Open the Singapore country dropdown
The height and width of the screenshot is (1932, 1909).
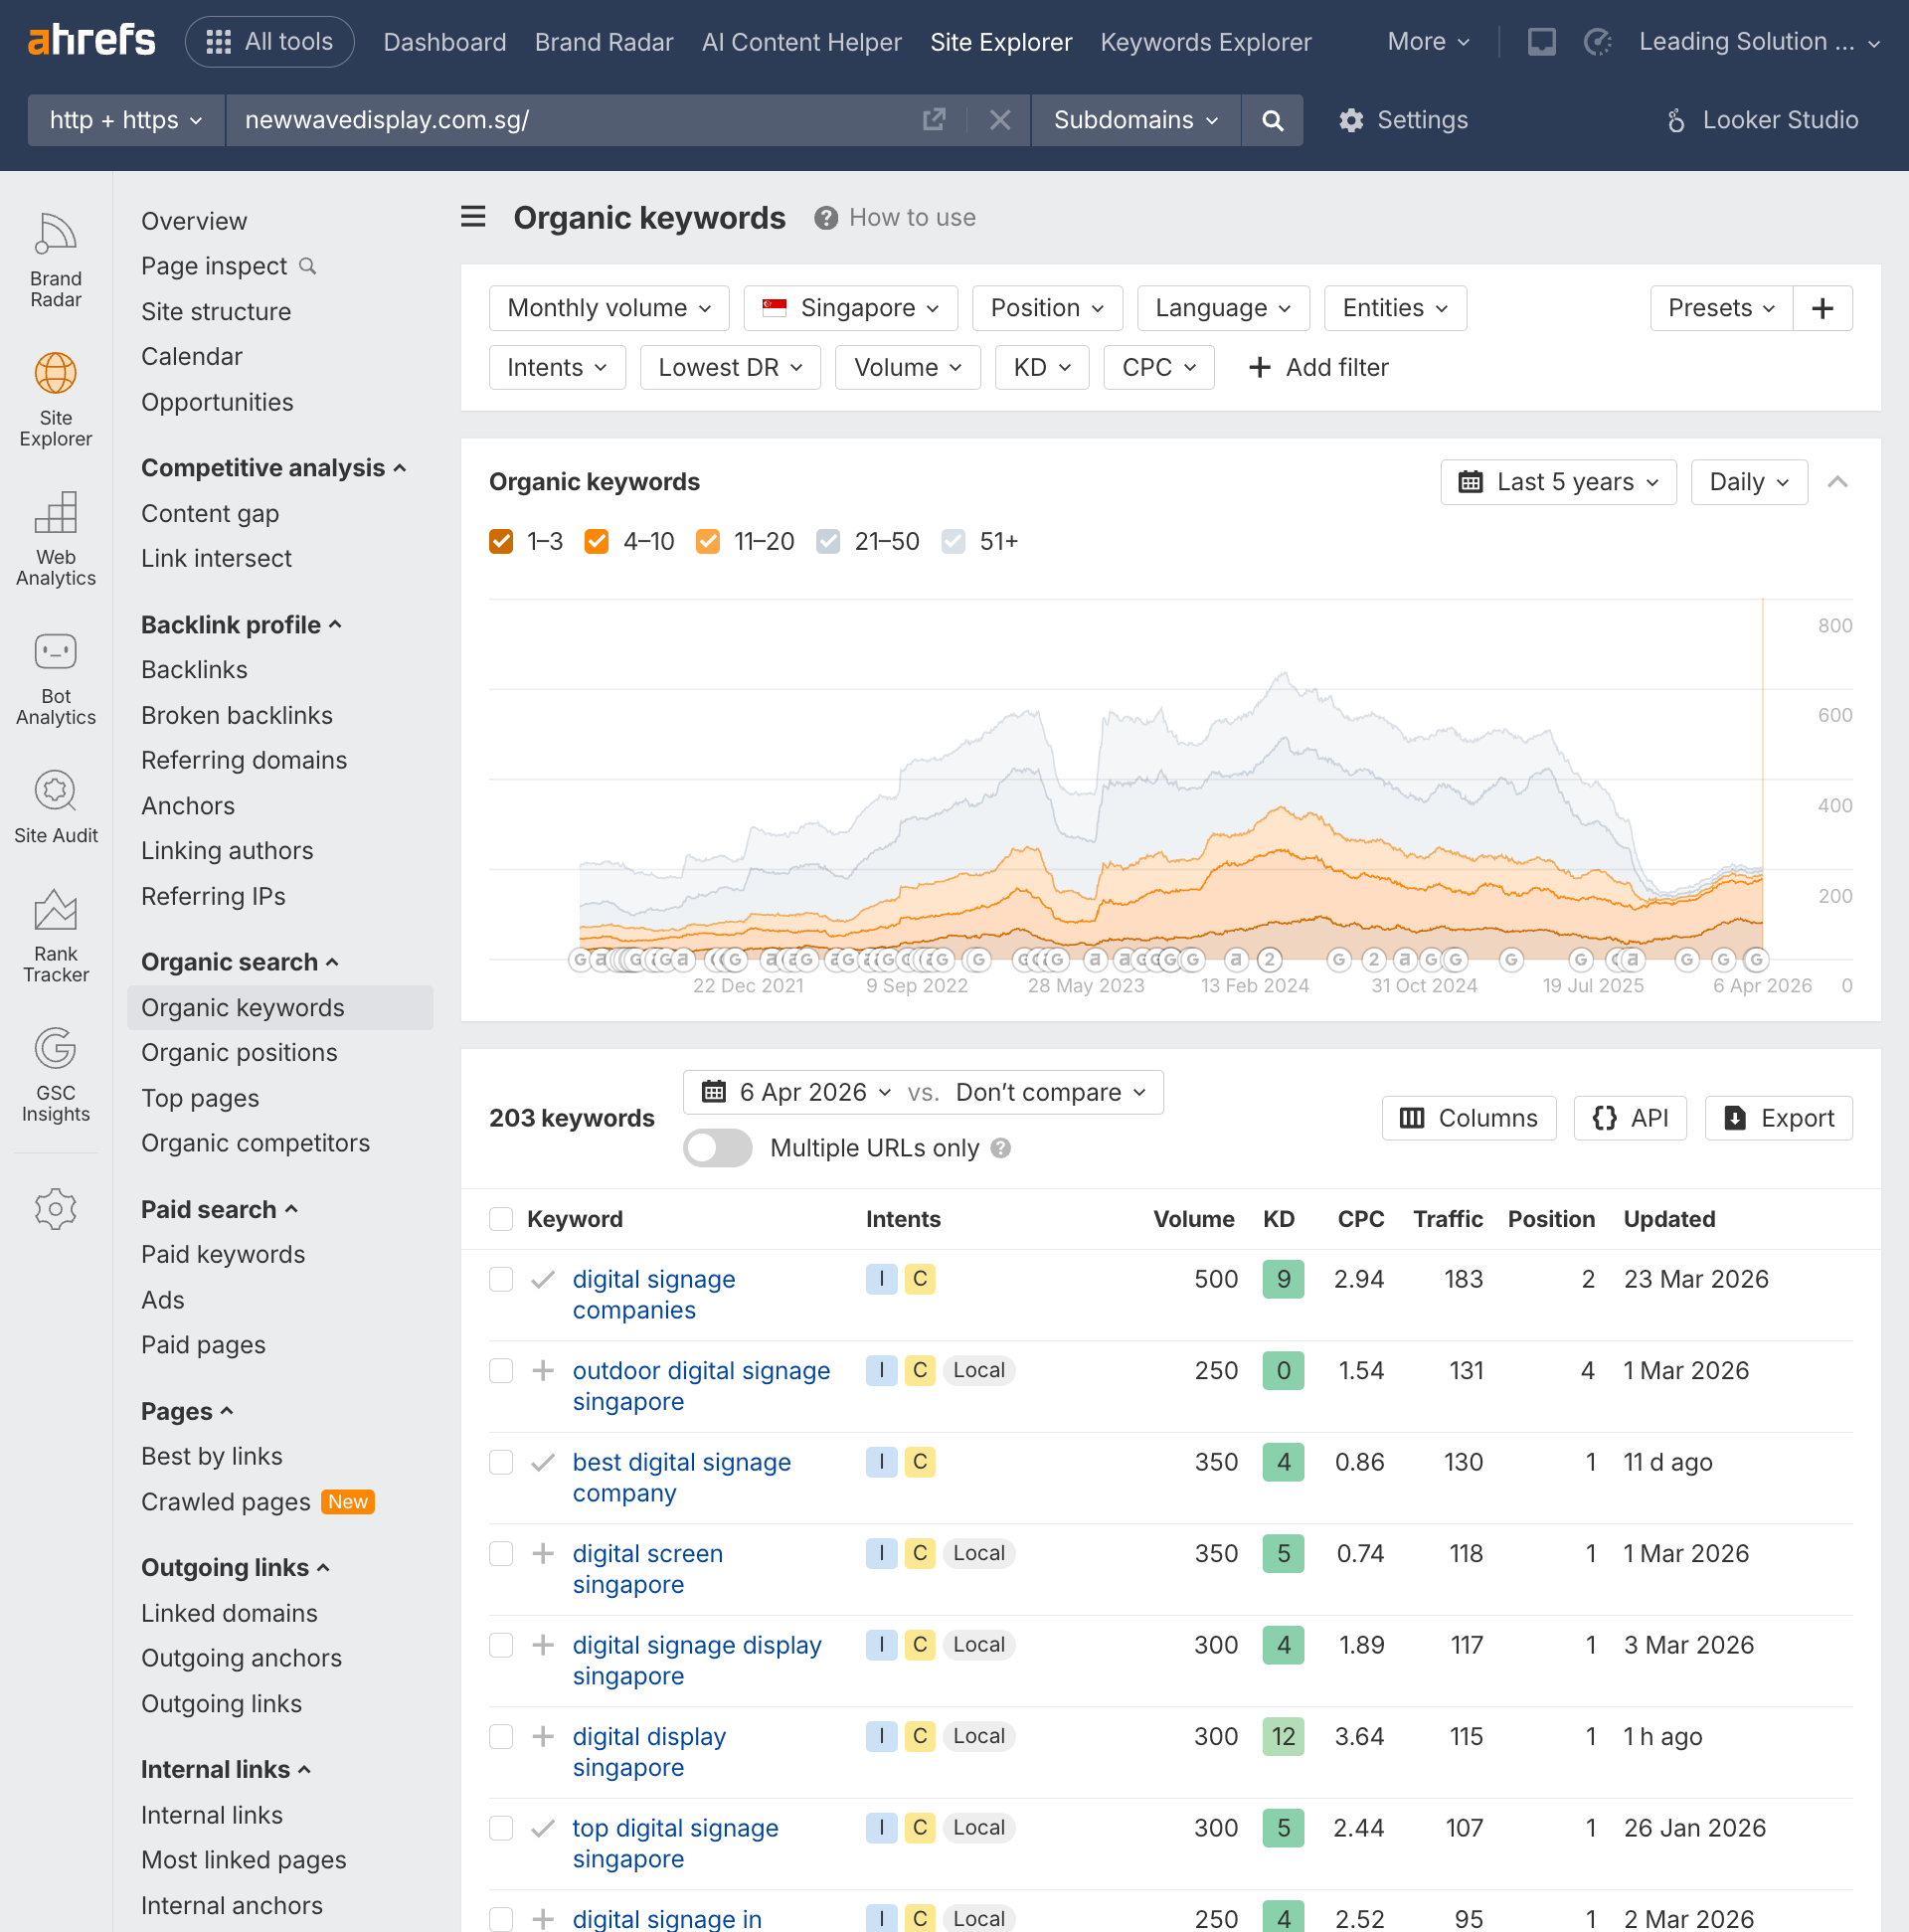pyautogui.click(x=850, y=308)
